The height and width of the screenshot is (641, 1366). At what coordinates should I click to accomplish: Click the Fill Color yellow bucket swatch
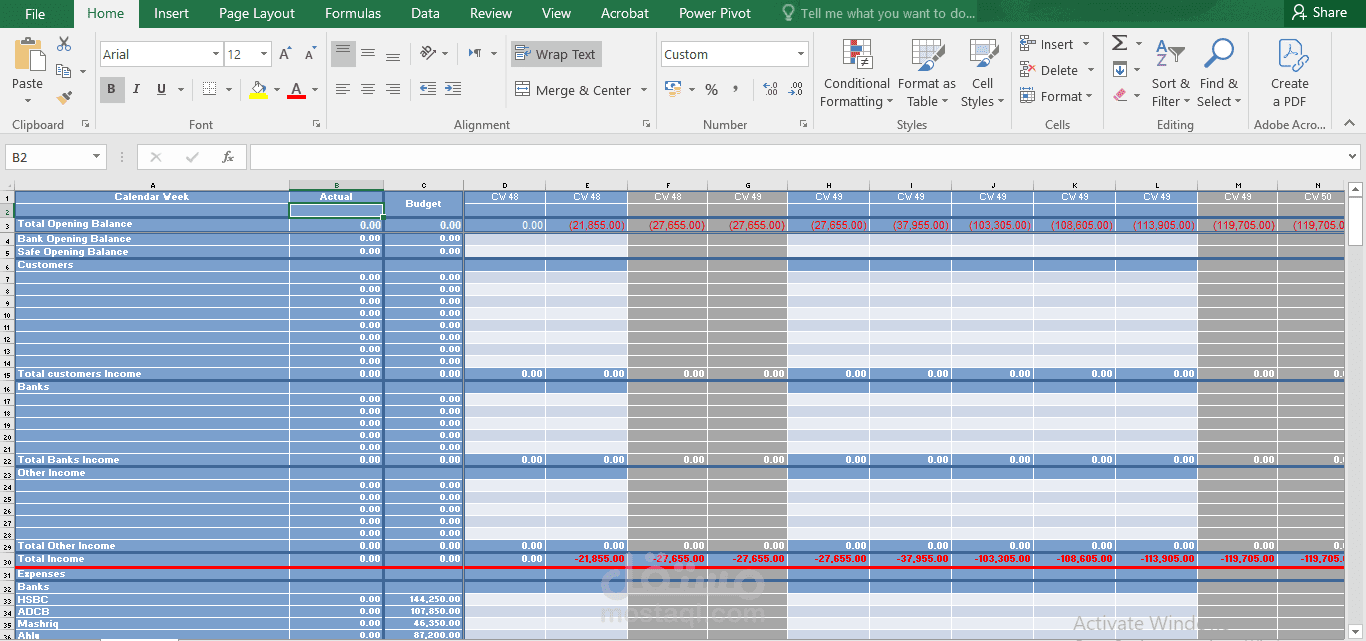click(258, 90)
